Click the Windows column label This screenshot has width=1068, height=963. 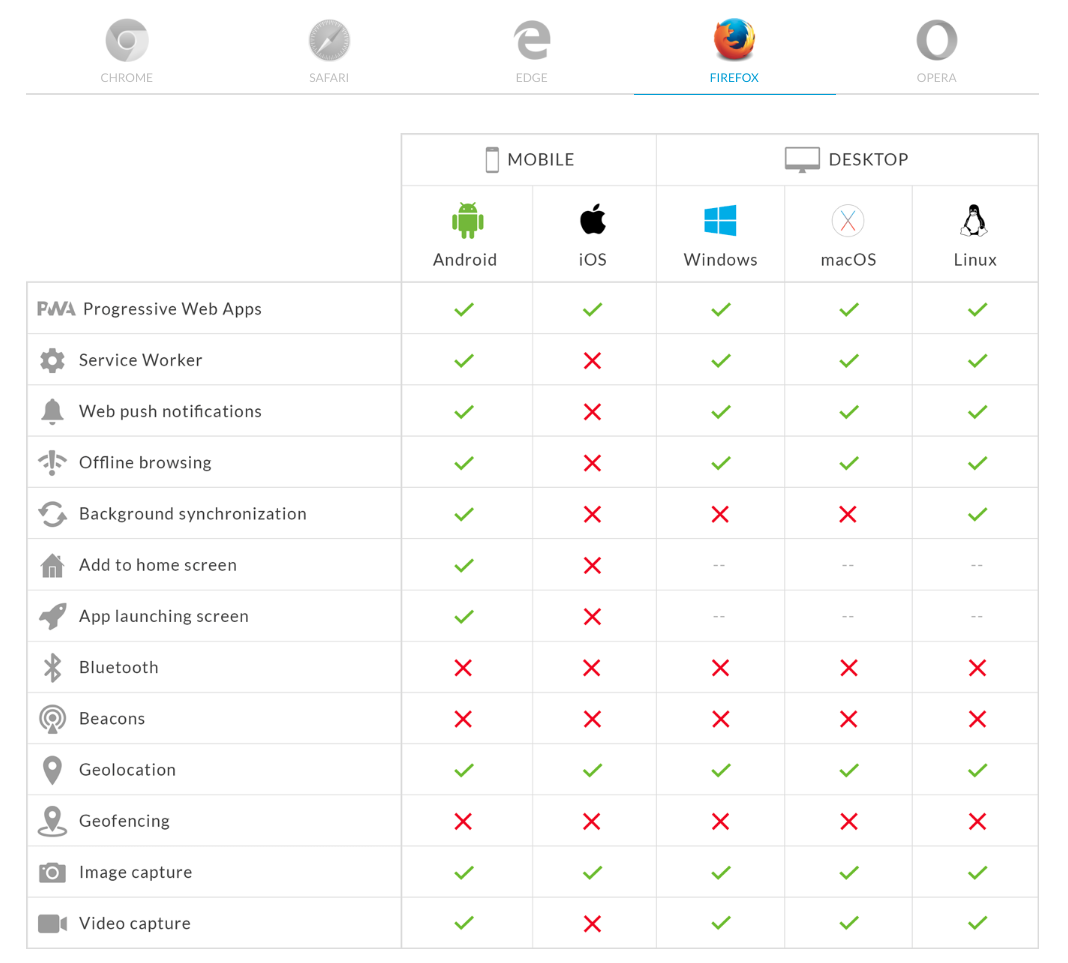[721, 259]
